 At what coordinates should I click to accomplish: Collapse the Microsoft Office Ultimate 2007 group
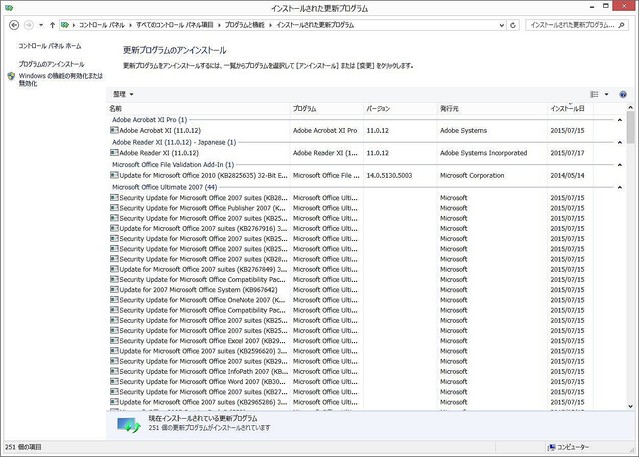pyautogui.click(x=620, y=188)
